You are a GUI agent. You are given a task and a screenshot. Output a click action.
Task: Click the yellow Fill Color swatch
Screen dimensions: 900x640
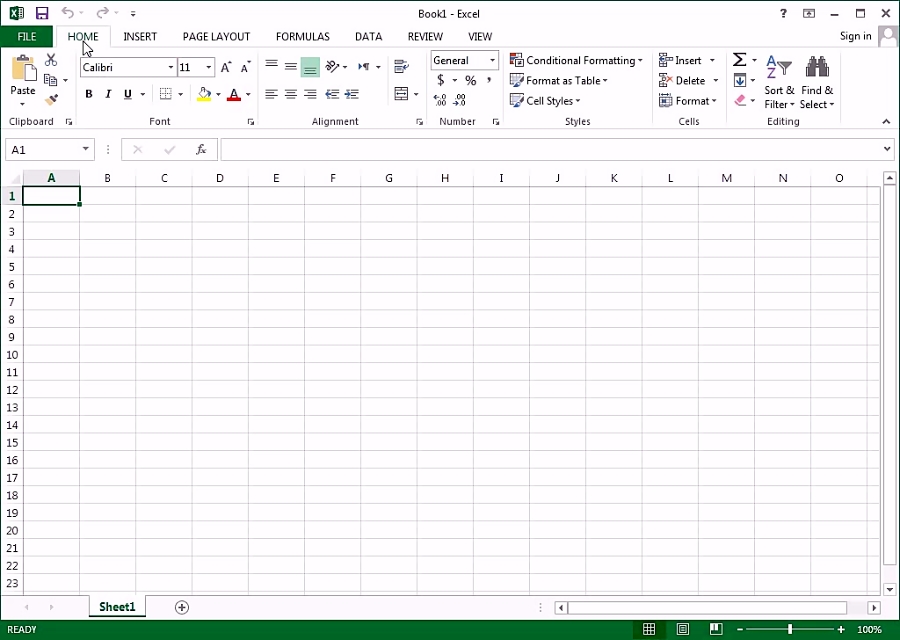tap(204, 94)
